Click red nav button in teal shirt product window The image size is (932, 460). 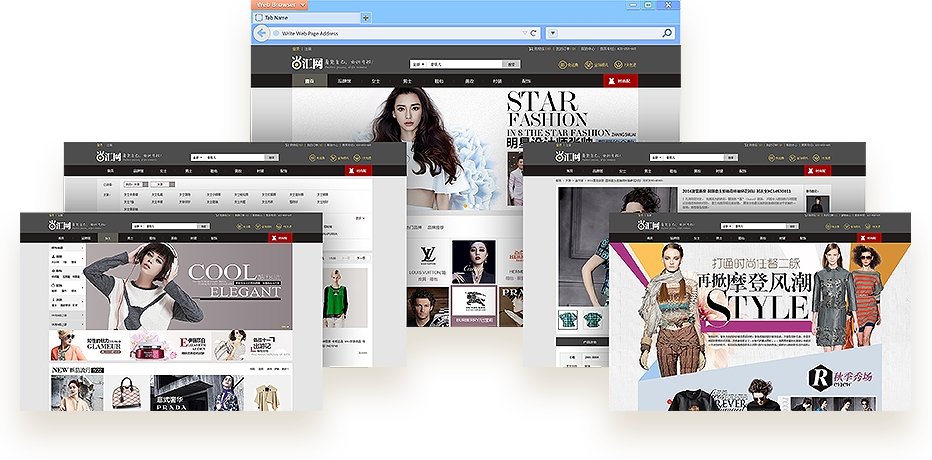coord(818,171)
